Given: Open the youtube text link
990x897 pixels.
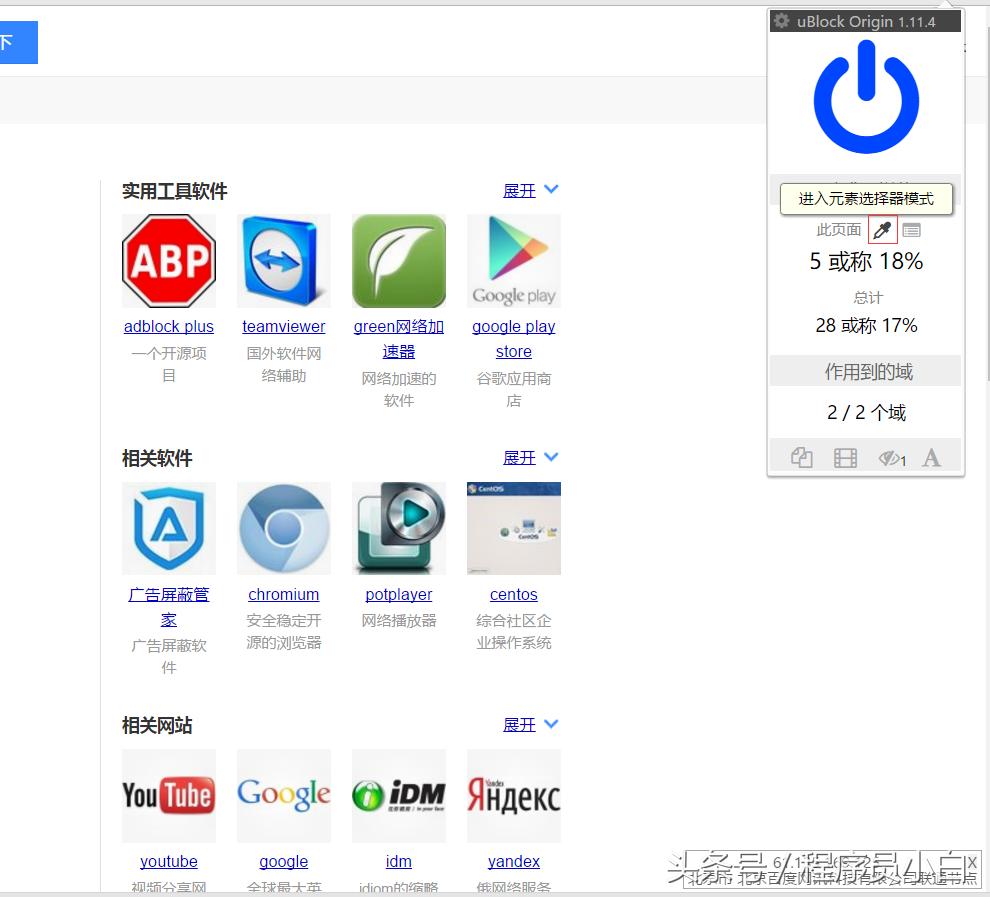Looking at the screenshot, I should point(169,861).
